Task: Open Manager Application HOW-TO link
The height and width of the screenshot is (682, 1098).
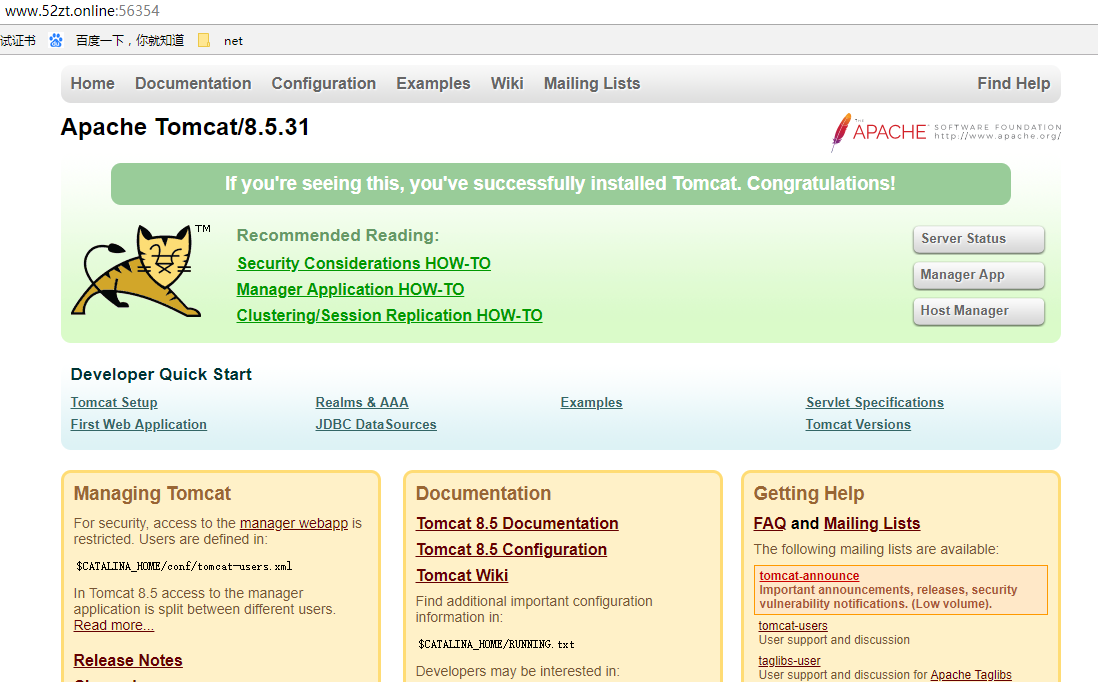Action: [x=350, y=289]
